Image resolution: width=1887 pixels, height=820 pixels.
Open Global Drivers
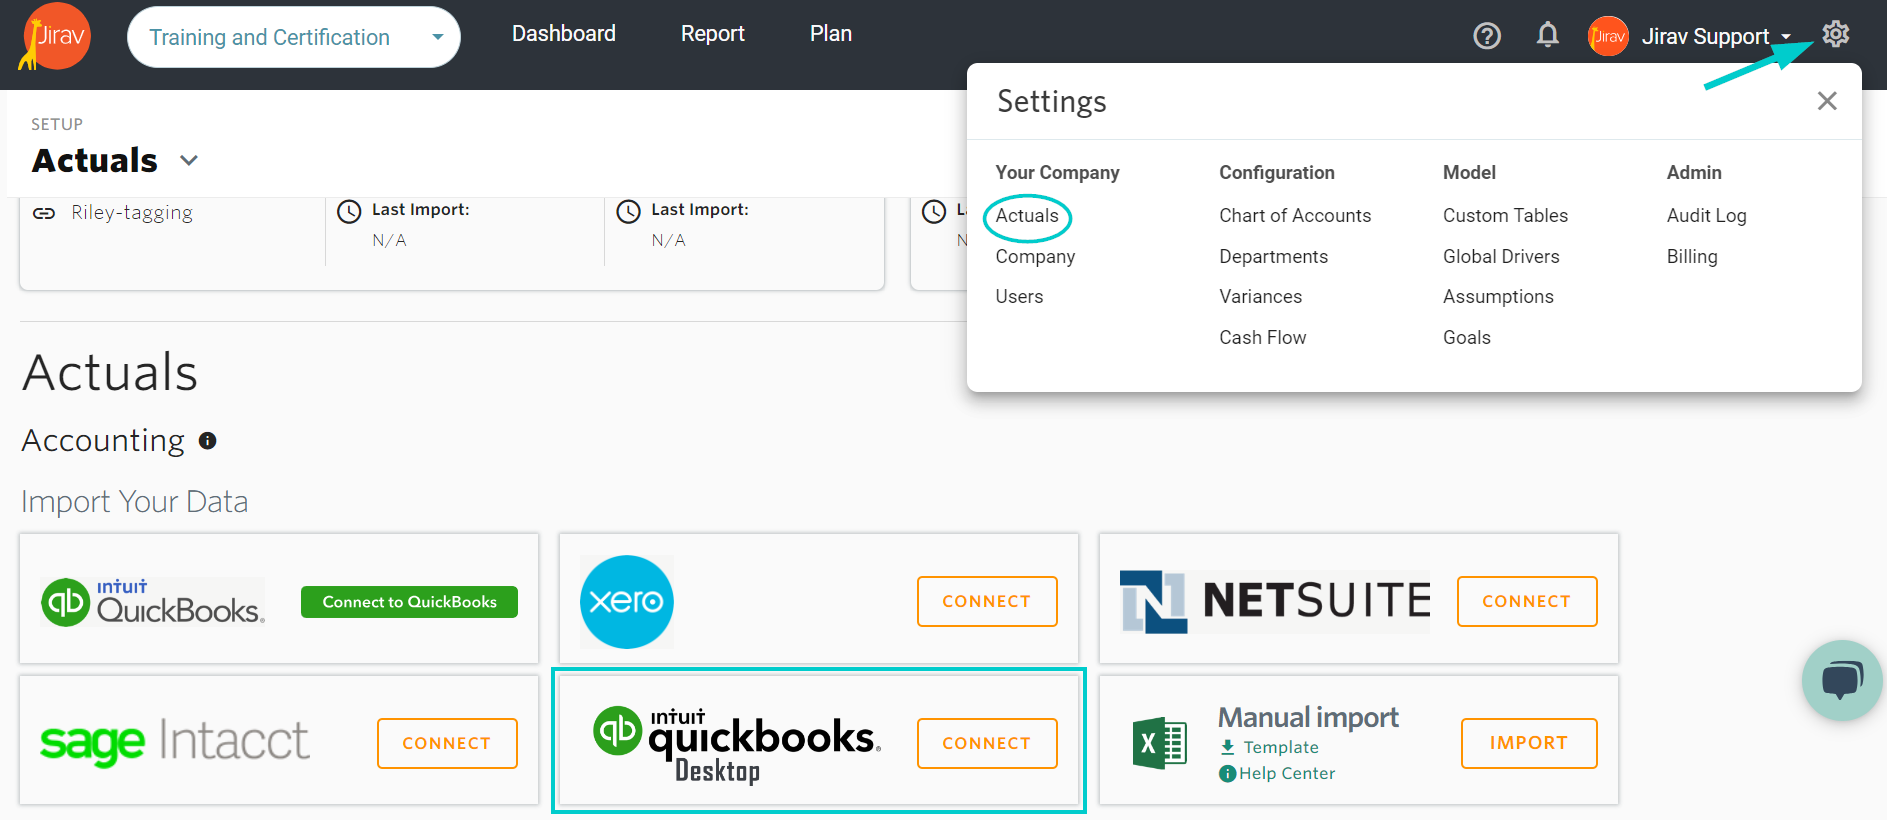coord(1501,257)
